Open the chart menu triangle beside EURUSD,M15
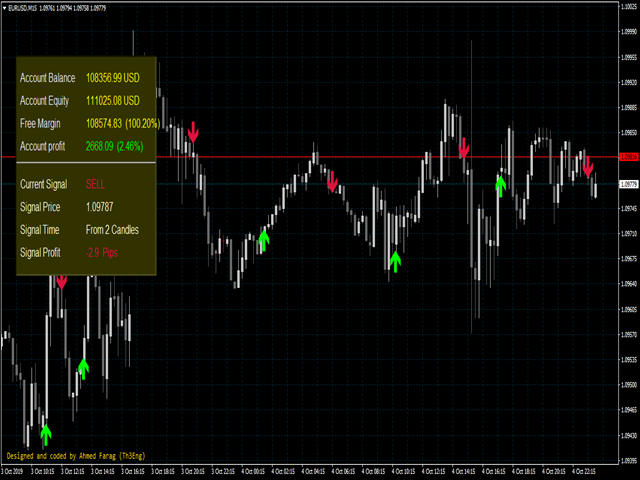The height and width of the screenshot is (480, 640). (x=4, y=8)
